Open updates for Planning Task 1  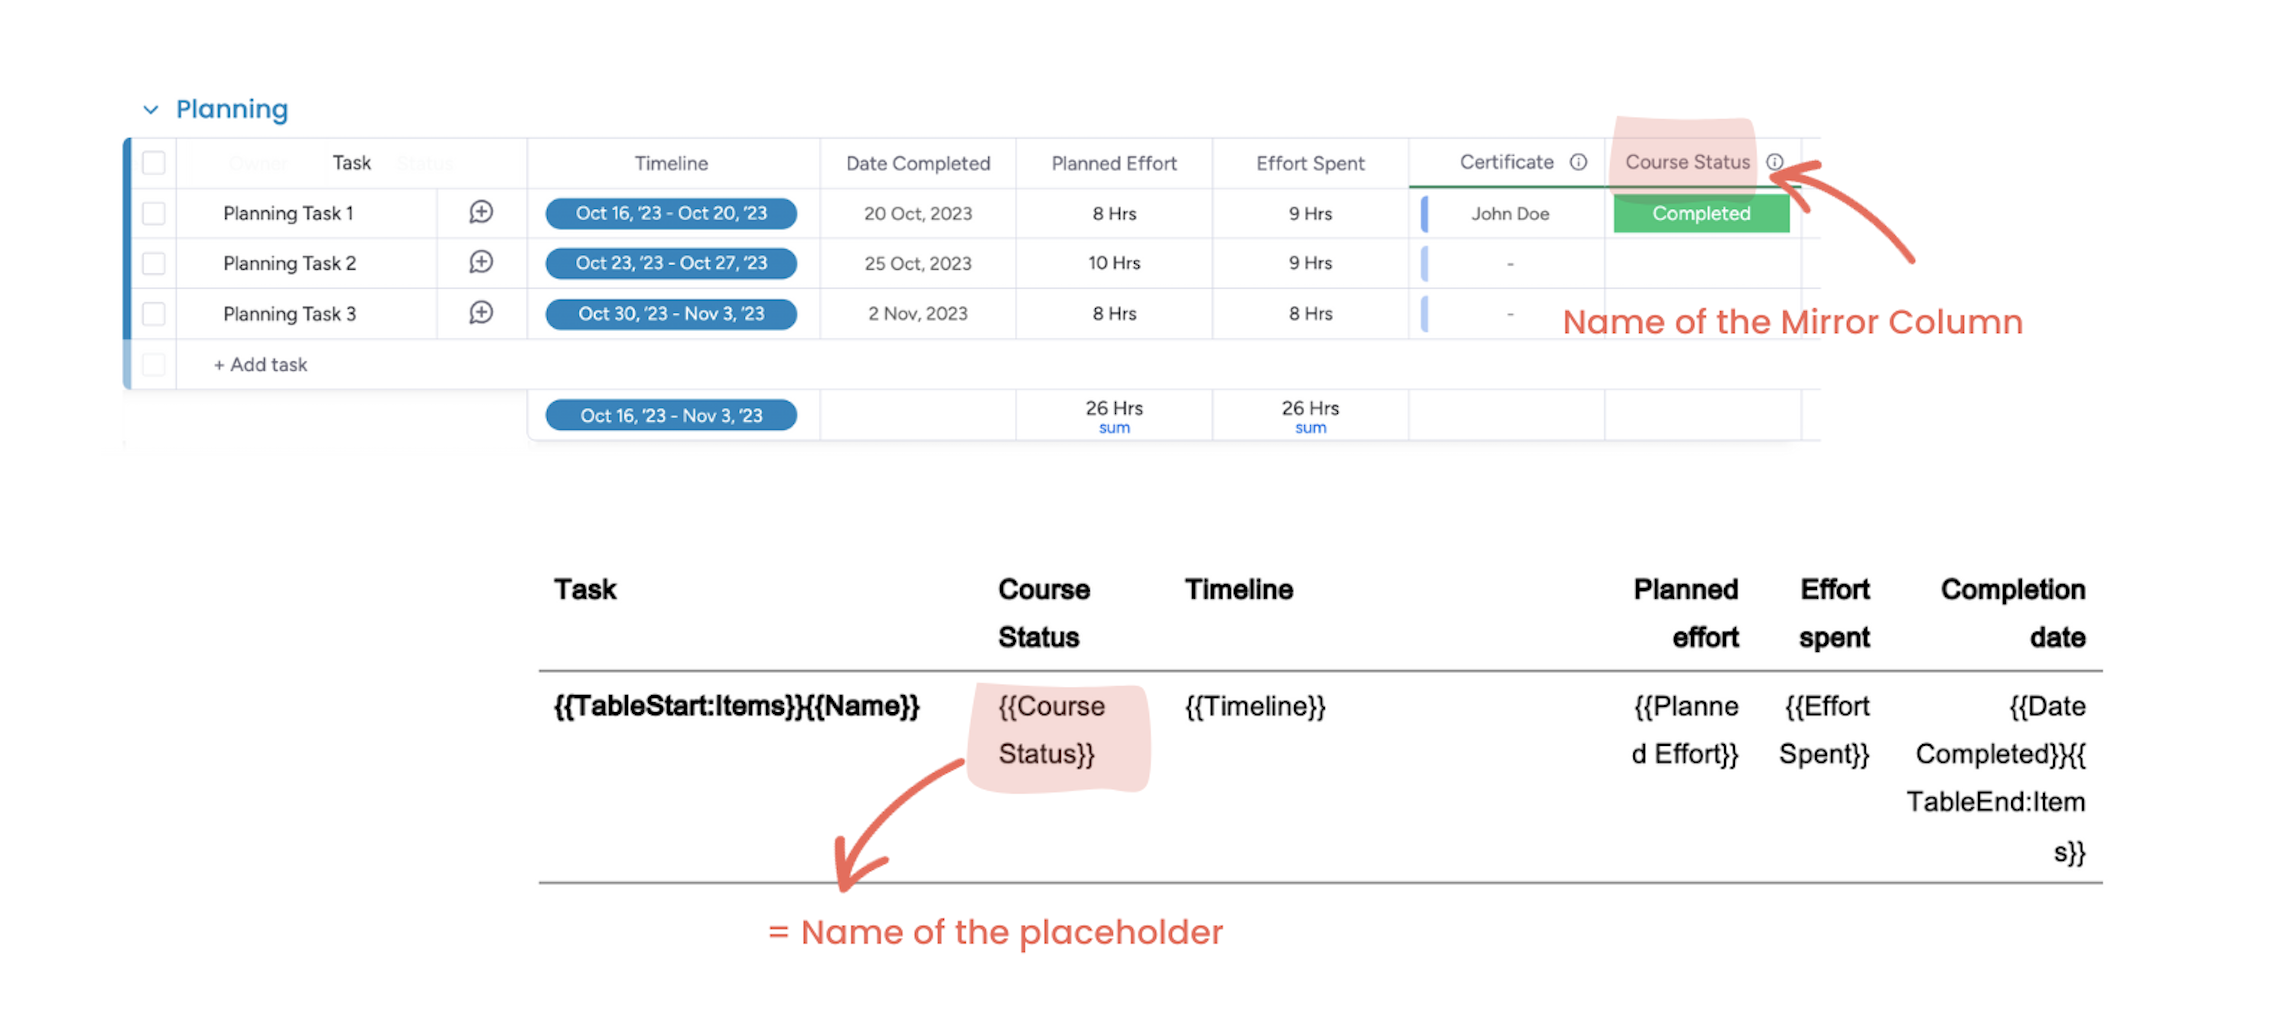(x=481, y=212)
